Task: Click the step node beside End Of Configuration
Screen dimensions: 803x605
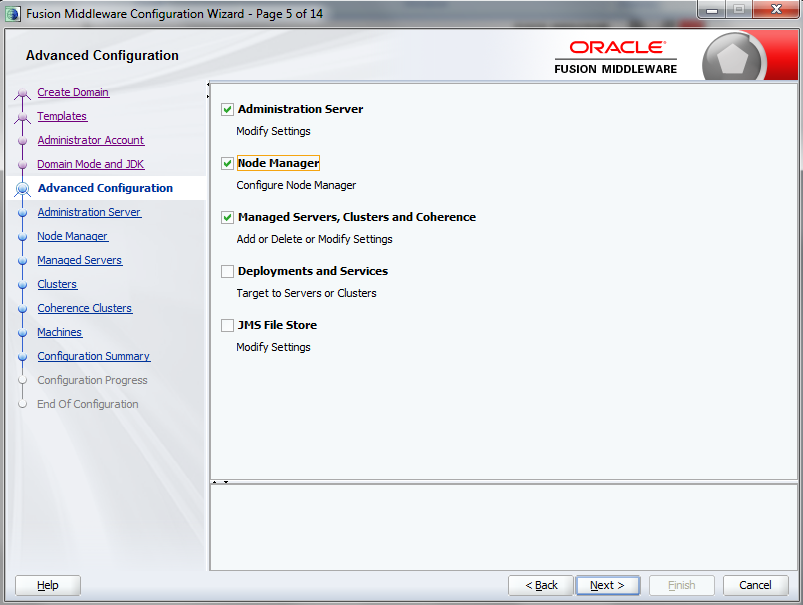Action: (x=22, y=404)
